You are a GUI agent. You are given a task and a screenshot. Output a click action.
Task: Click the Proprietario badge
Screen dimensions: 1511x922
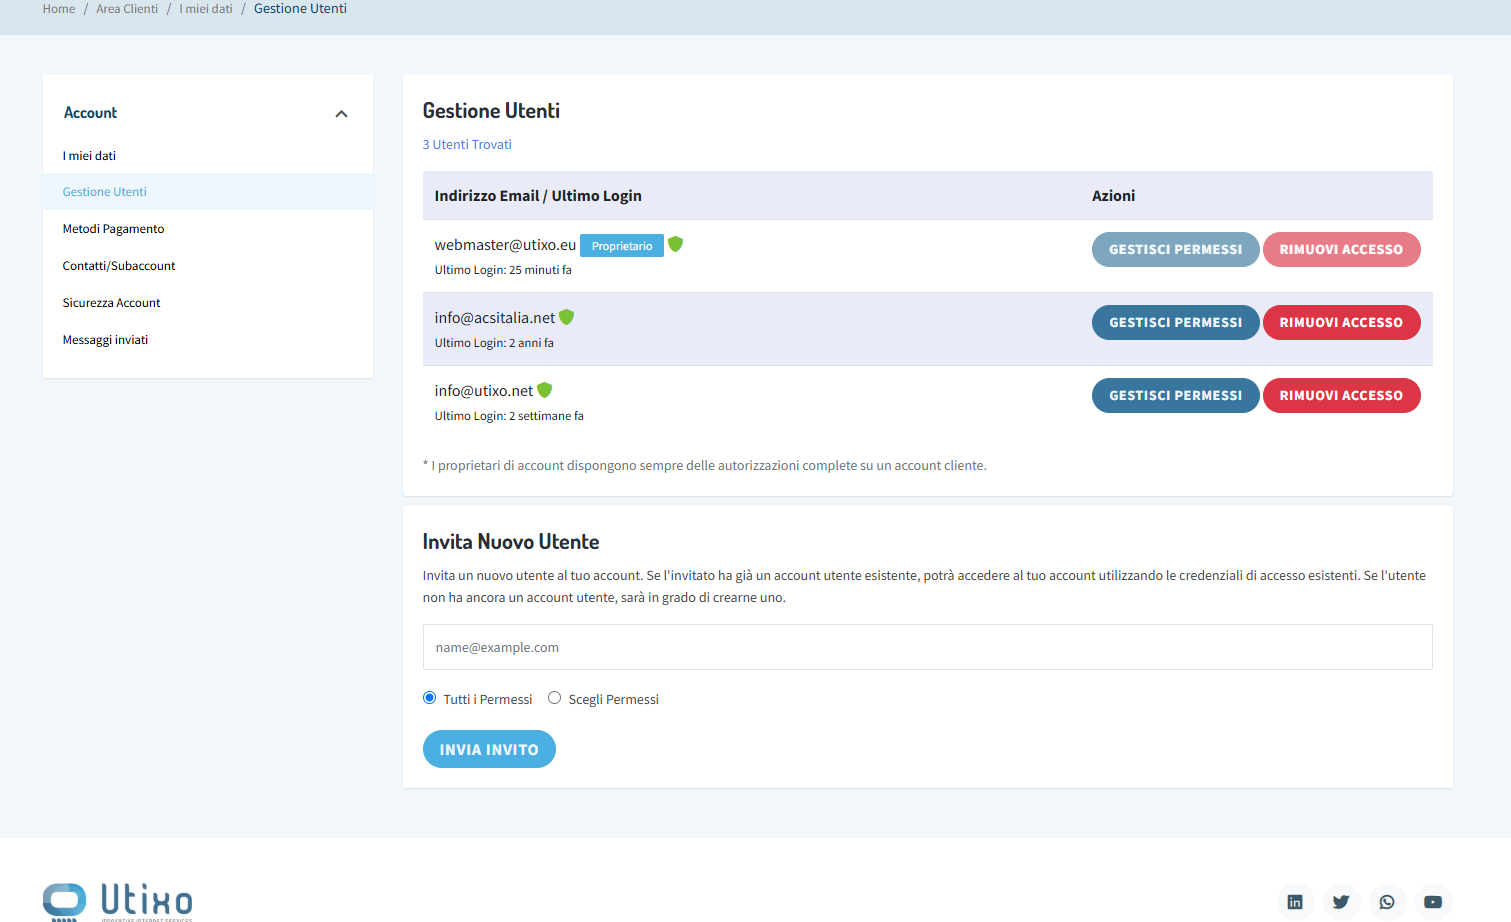tap(621, 246)
